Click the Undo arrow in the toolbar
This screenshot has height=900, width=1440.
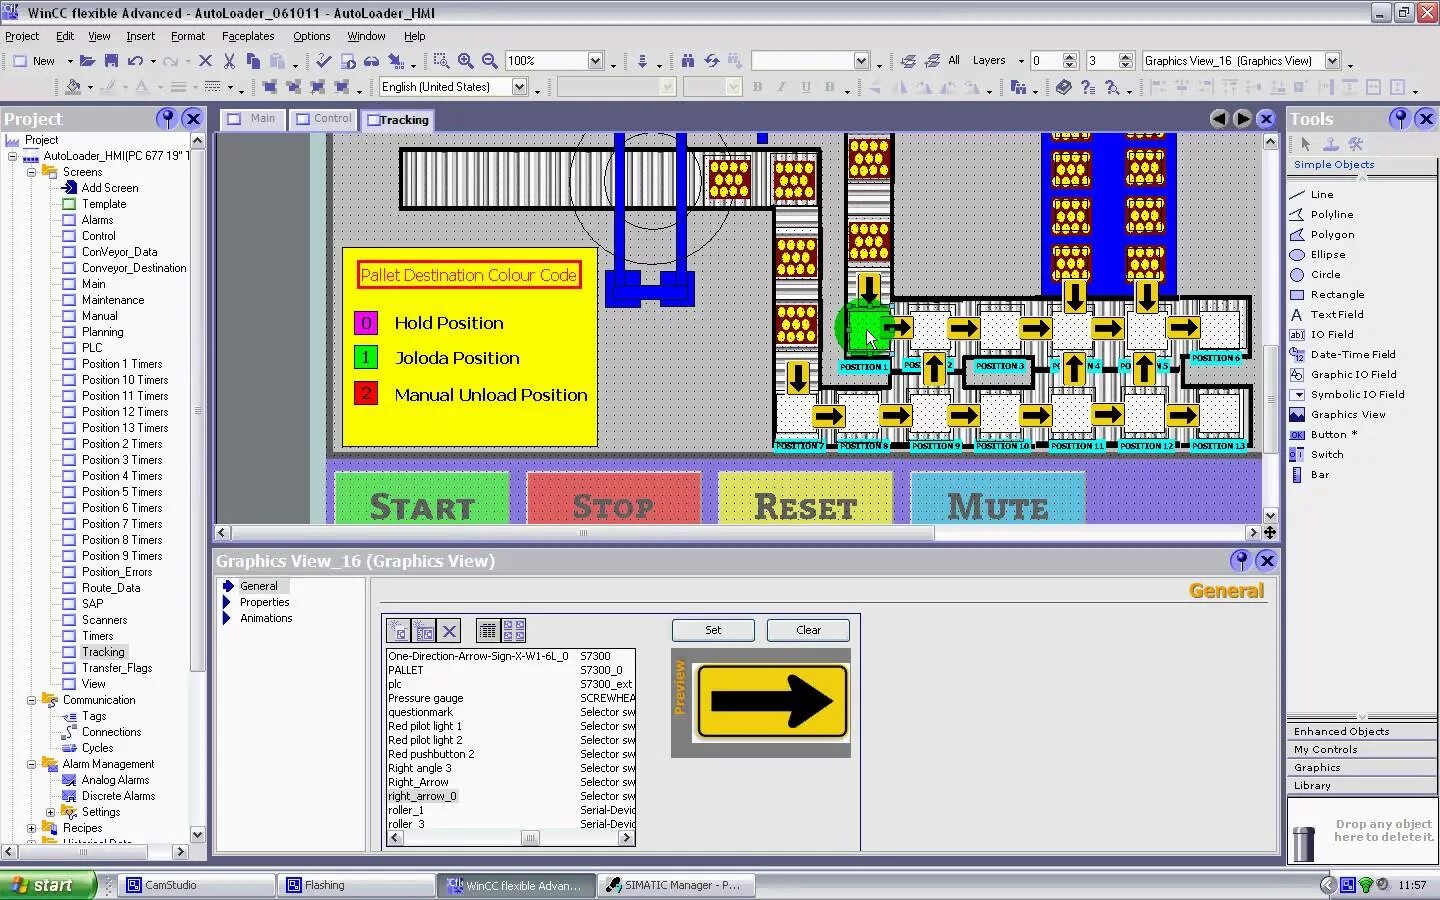coord(135,61)
